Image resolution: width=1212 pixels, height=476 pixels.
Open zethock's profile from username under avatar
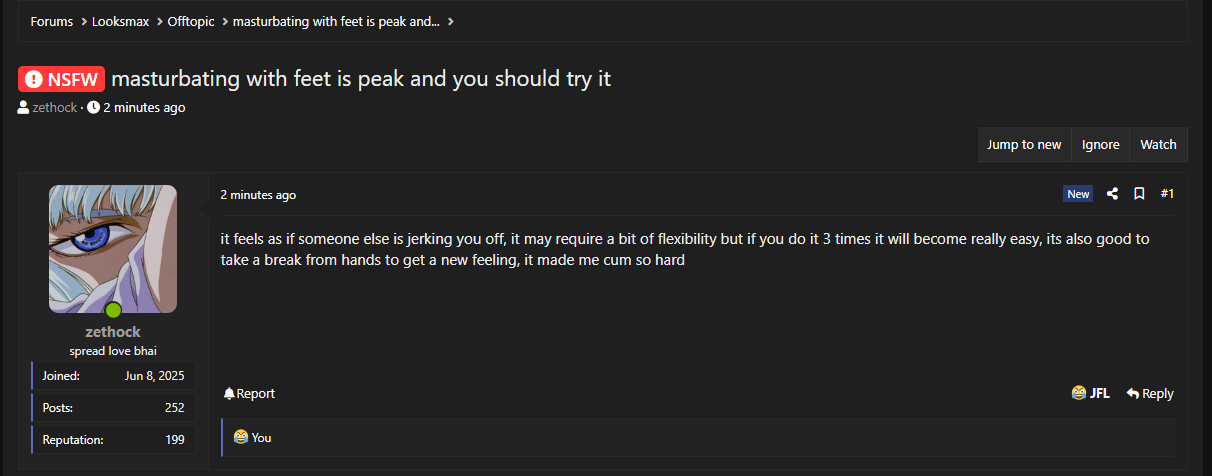click(113, 332)
